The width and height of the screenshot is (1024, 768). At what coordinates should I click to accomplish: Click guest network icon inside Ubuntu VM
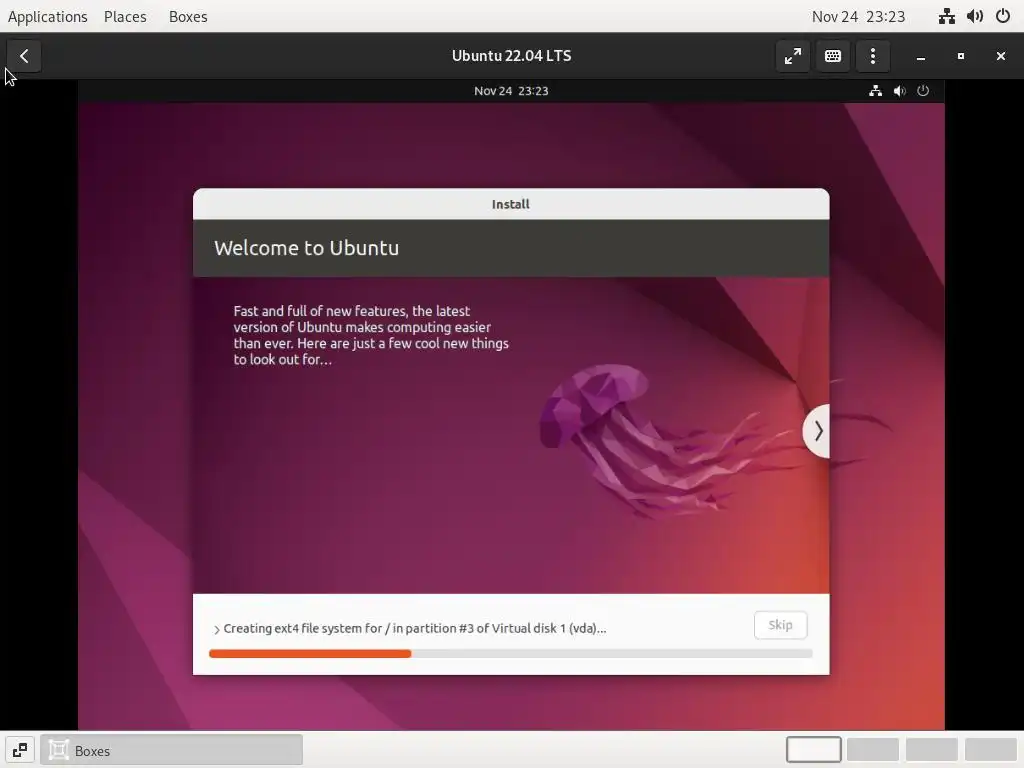876,91
